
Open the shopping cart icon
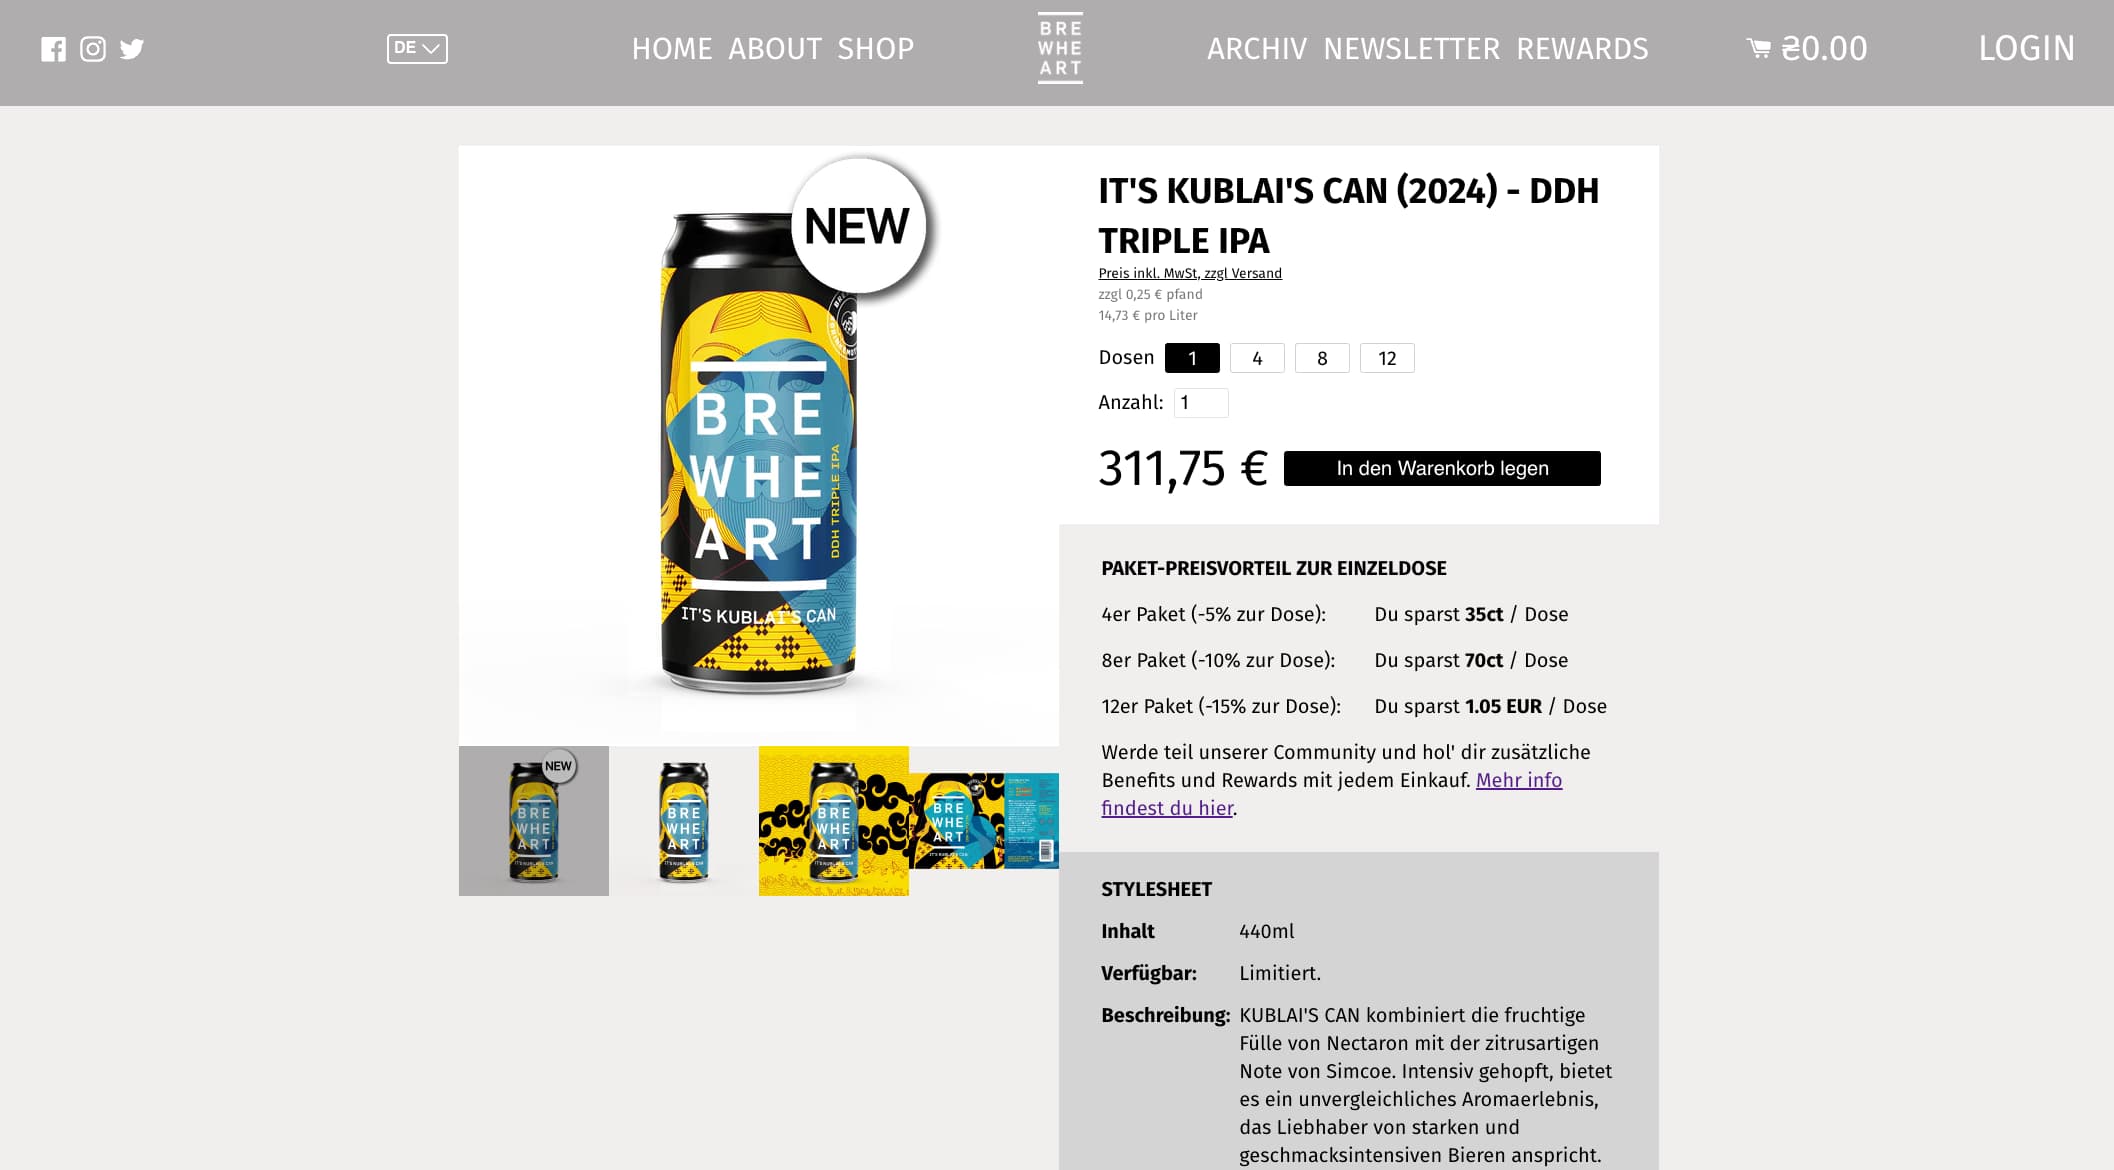1758,48
